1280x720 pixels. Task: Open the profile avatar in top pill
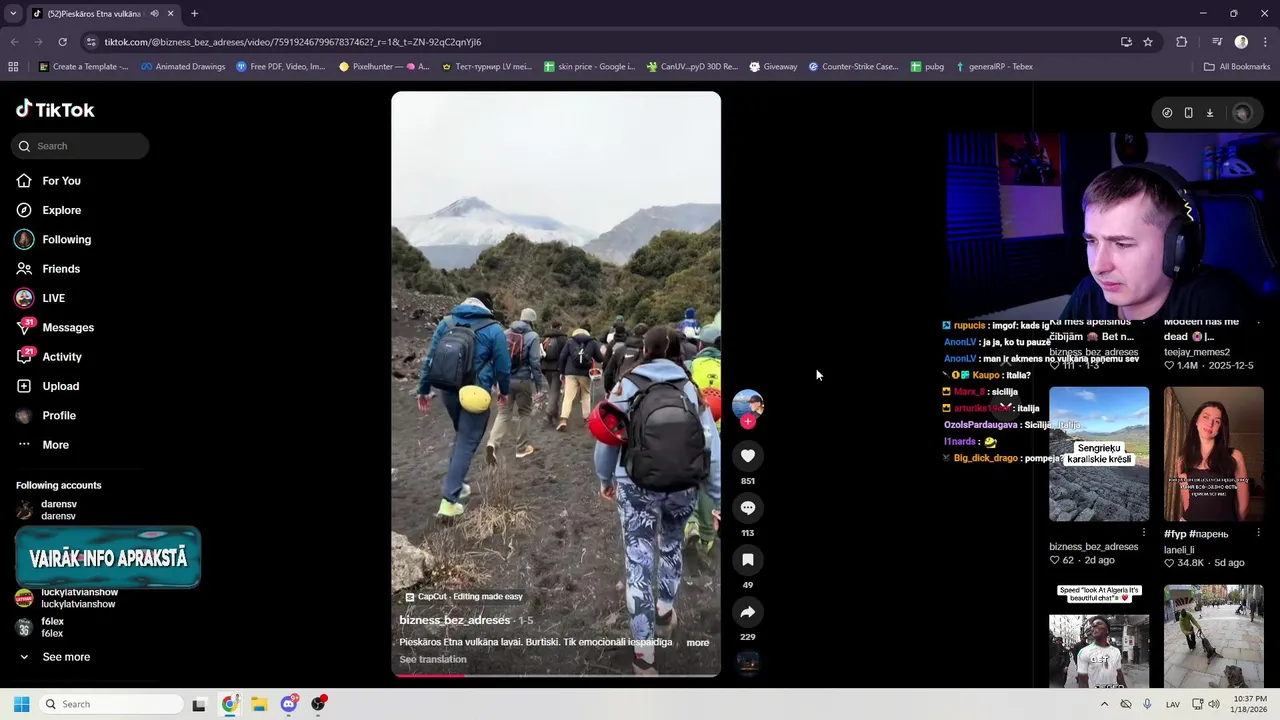point(1242,113)
